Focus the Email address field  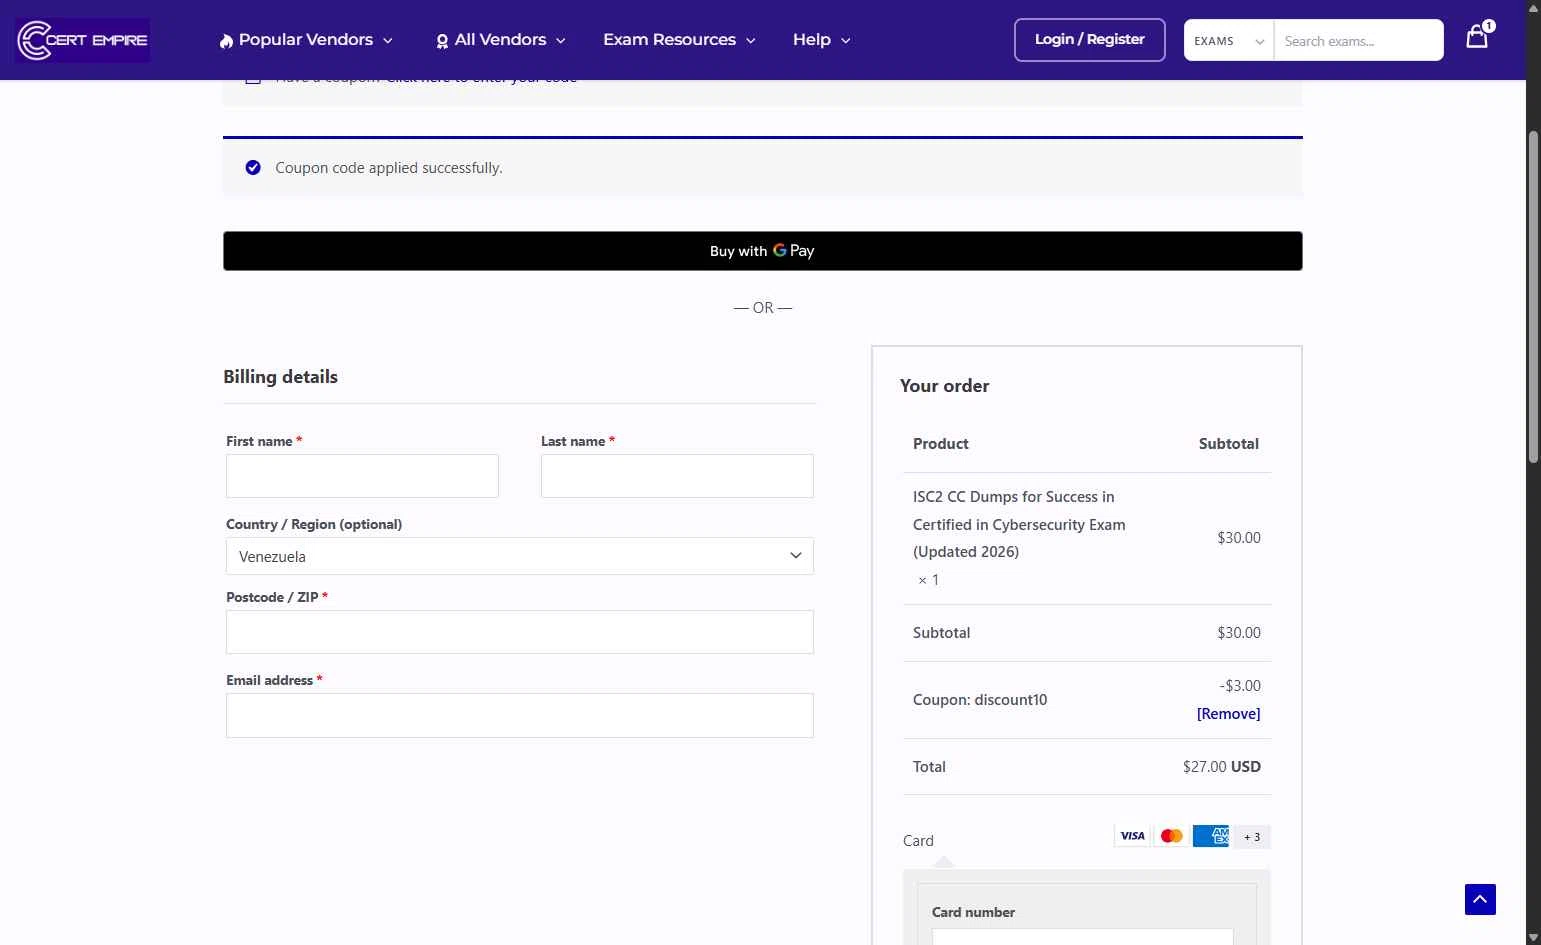(520, 716)
